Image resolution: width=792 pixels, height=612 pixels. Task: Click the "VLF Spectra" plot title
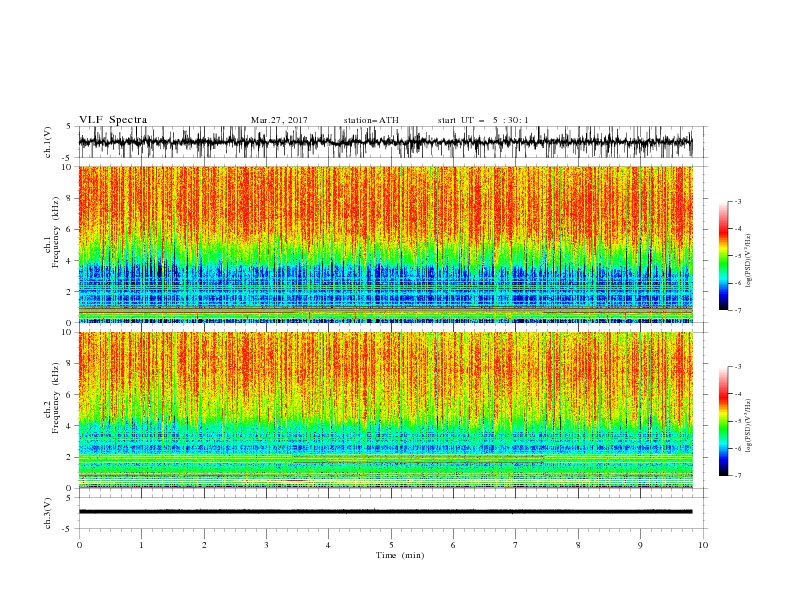113,120
